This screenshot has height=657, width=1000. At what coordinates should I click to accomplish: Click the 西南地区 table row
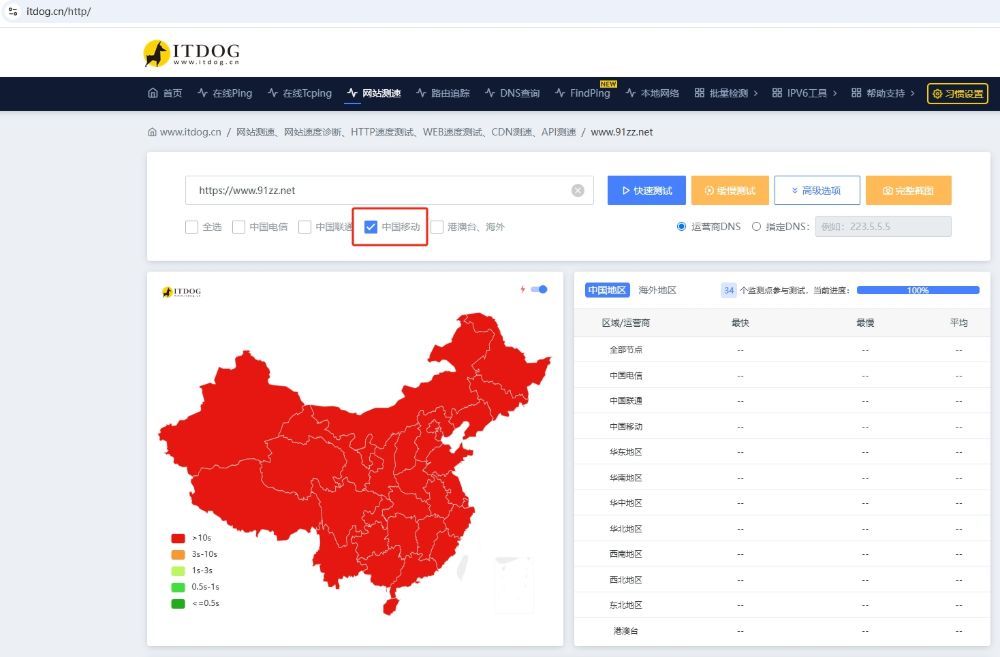pos(782,554)
